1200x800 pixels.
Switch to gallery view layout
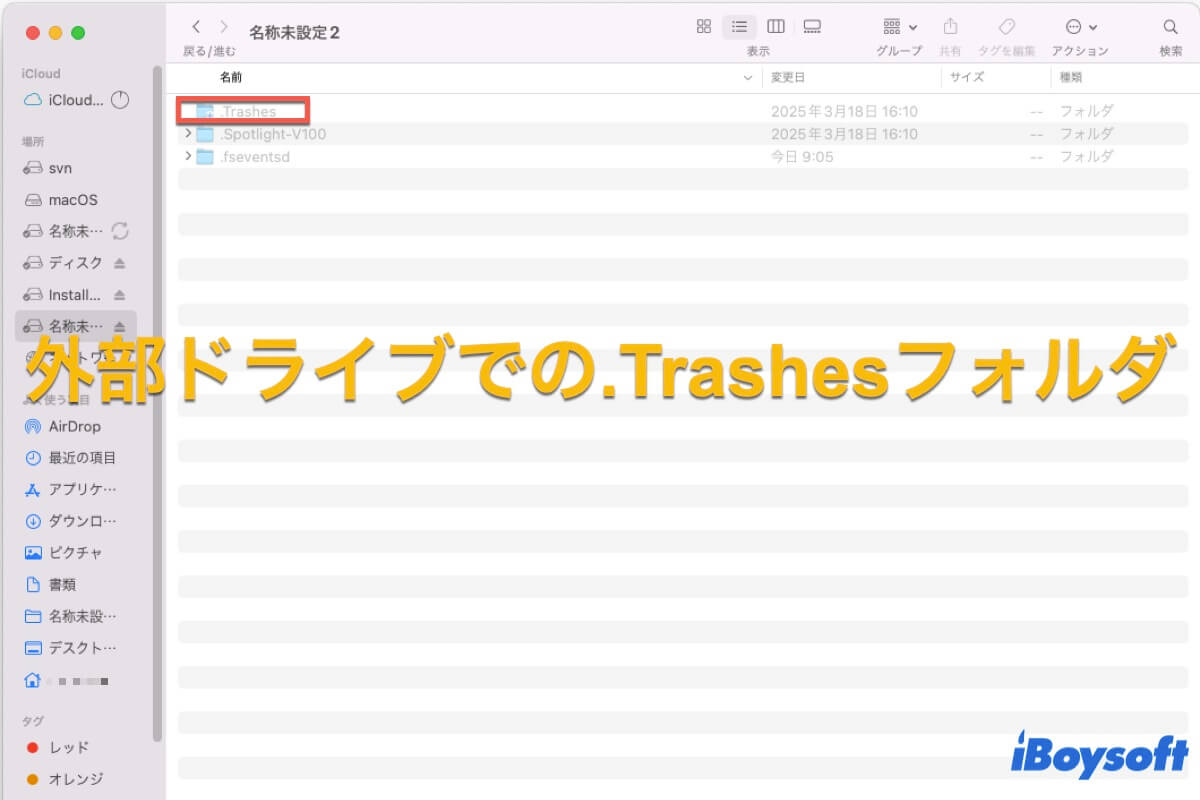[x=812, y=27]
